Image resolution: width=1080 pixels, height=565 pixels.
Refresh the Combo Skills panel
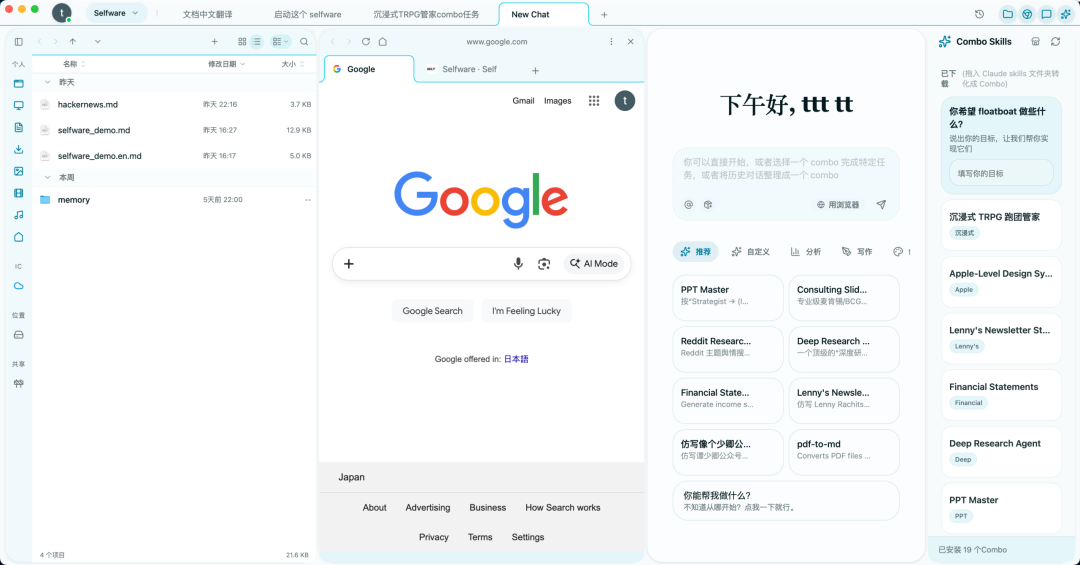point(1055,41)
